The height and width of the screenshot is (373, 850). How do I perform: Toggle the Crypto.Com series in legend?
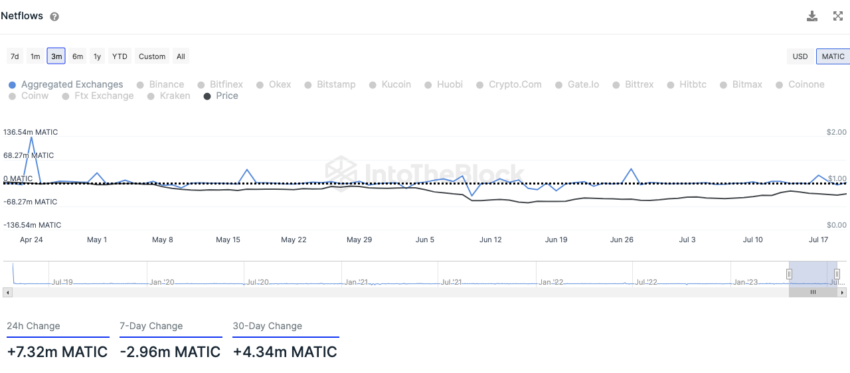(x=508, y=85)
